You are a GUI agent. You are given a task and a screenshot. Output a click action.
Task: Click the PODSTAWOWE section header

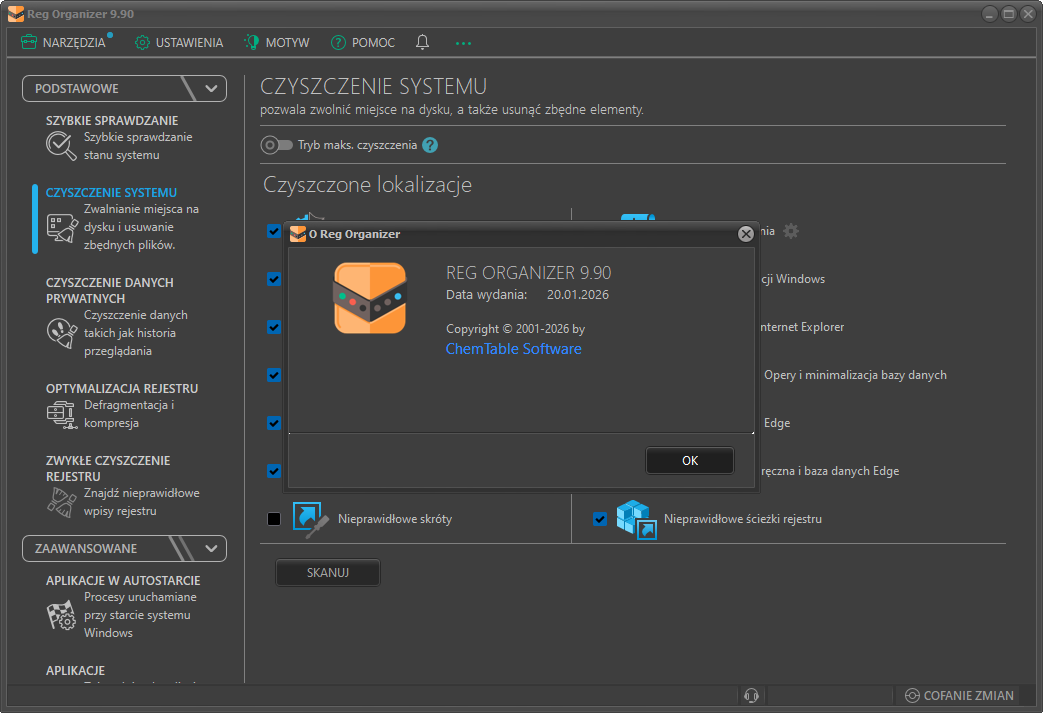pos(124,88)
